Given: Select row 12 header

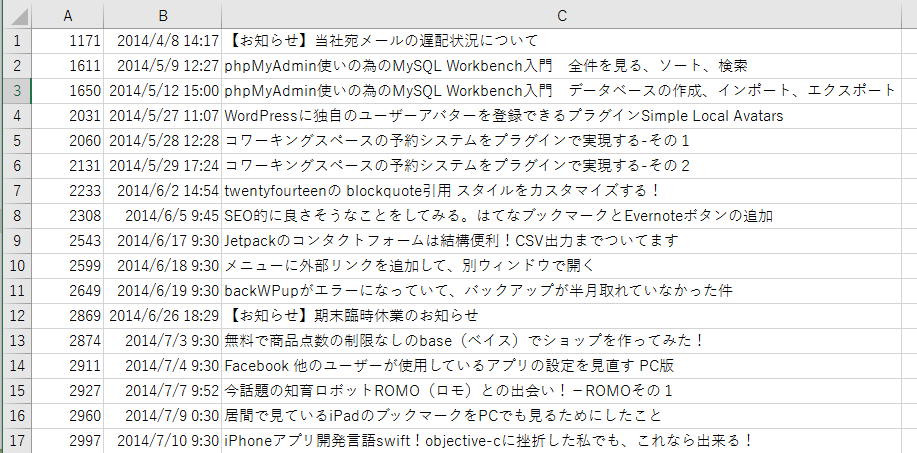Looking at the screenshot, I should click(x=17, y=316).
